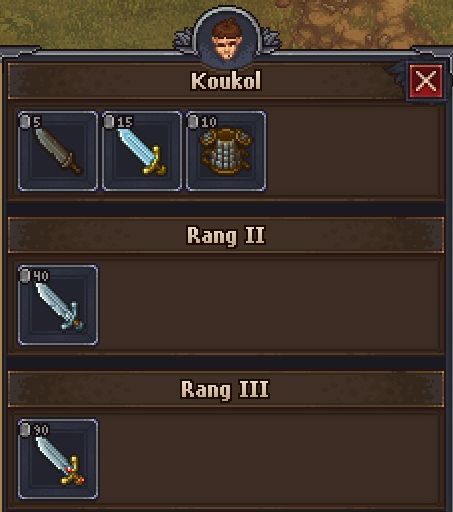Click the Koukol name title
This screenshot has height=512, width=453.
pos(226,81)
